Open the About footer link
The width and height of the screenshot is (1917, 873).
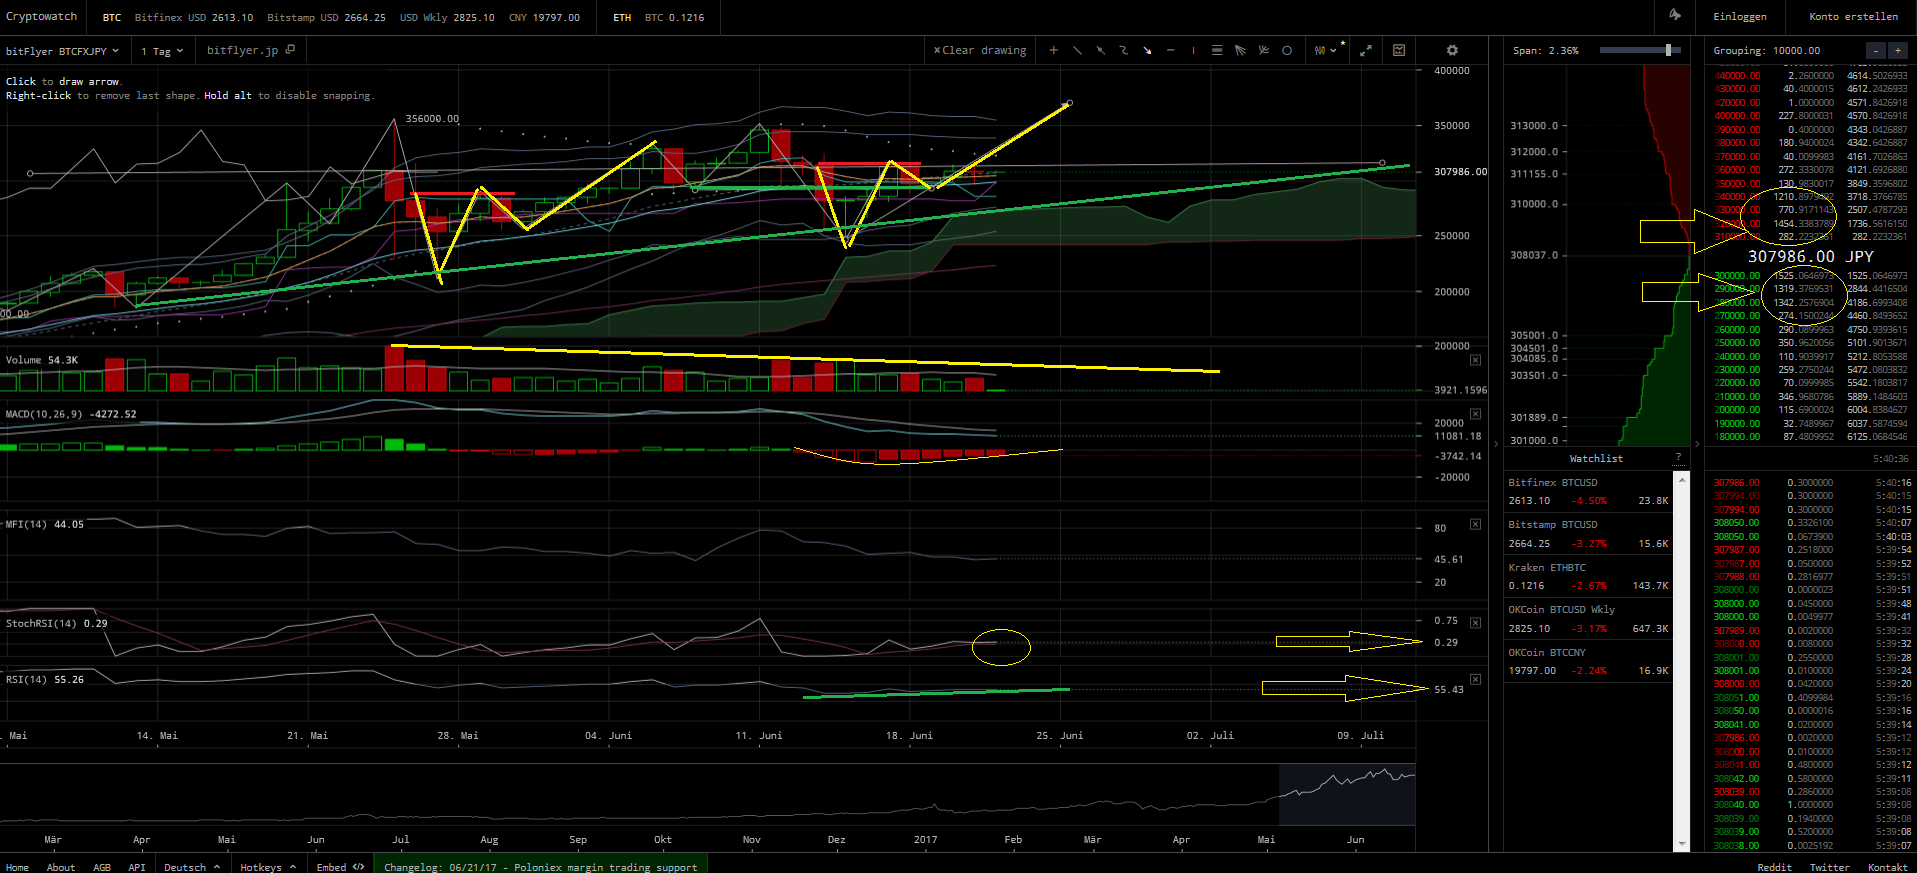(61, 867)
